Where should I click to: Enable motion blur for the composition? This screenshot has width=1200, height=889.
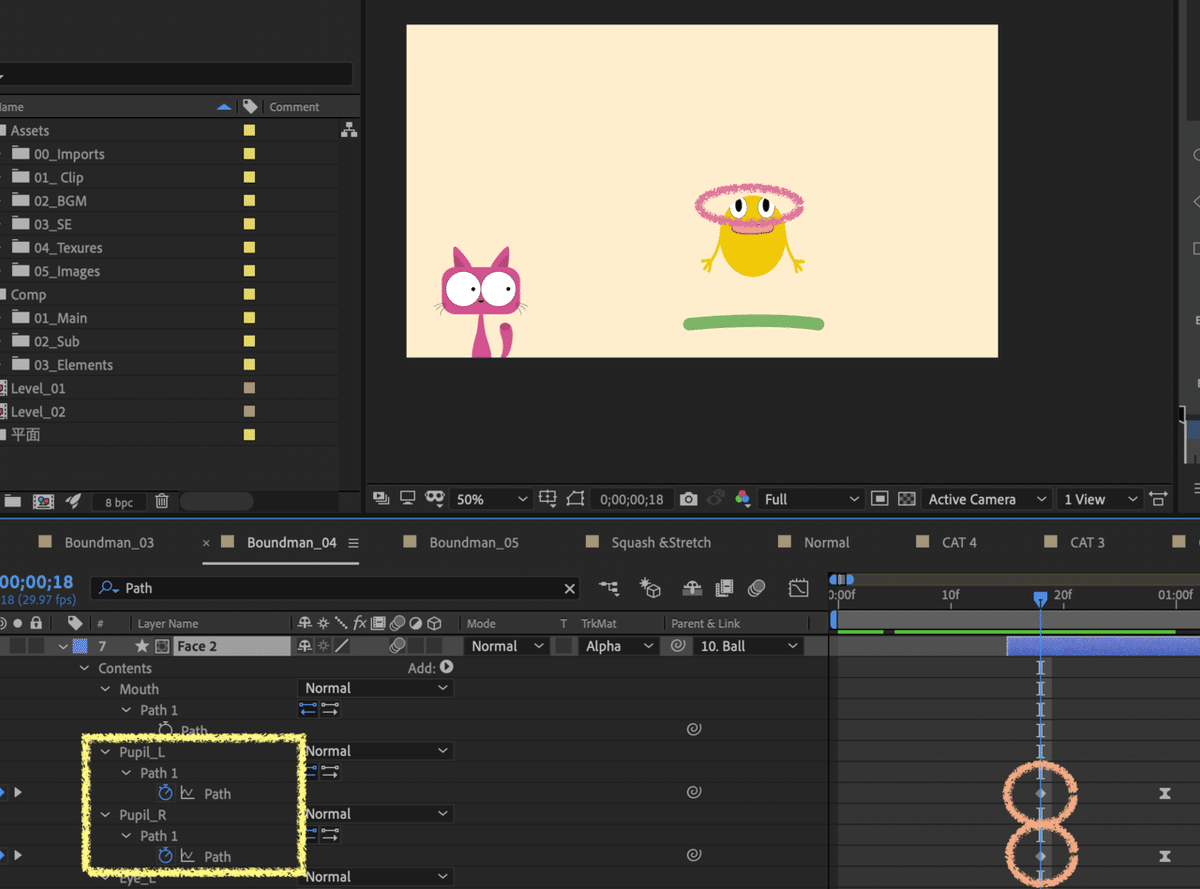click(x=757, y=589)
